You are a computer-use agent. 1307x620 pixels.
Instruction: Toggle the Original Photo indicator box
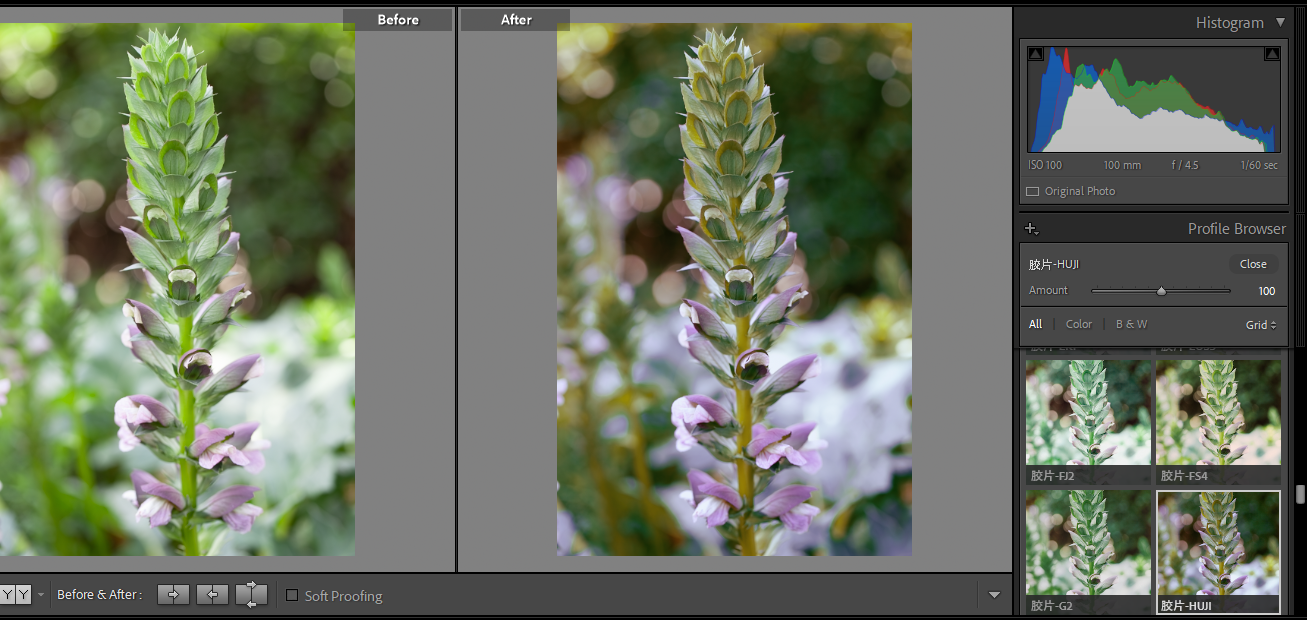tap(1033, 191)
